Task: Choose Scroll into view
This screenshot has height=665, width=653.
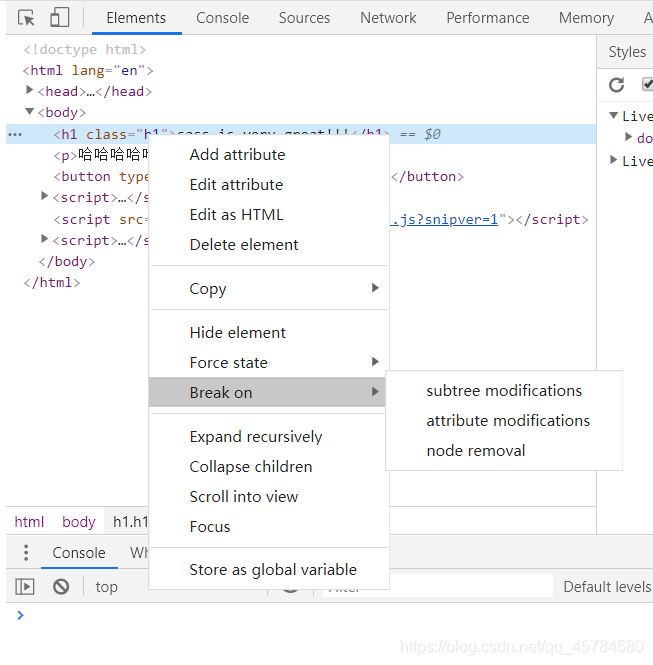Action: (x=268, y=497)
